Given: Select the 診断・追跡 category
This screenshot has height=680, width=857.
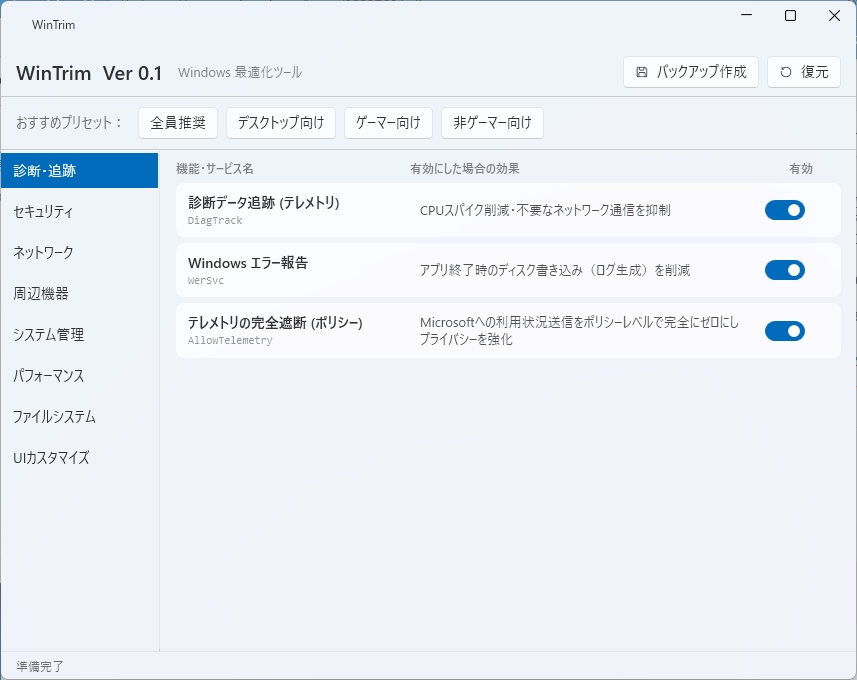Looking at the screenshot, I should pos(79,171).
